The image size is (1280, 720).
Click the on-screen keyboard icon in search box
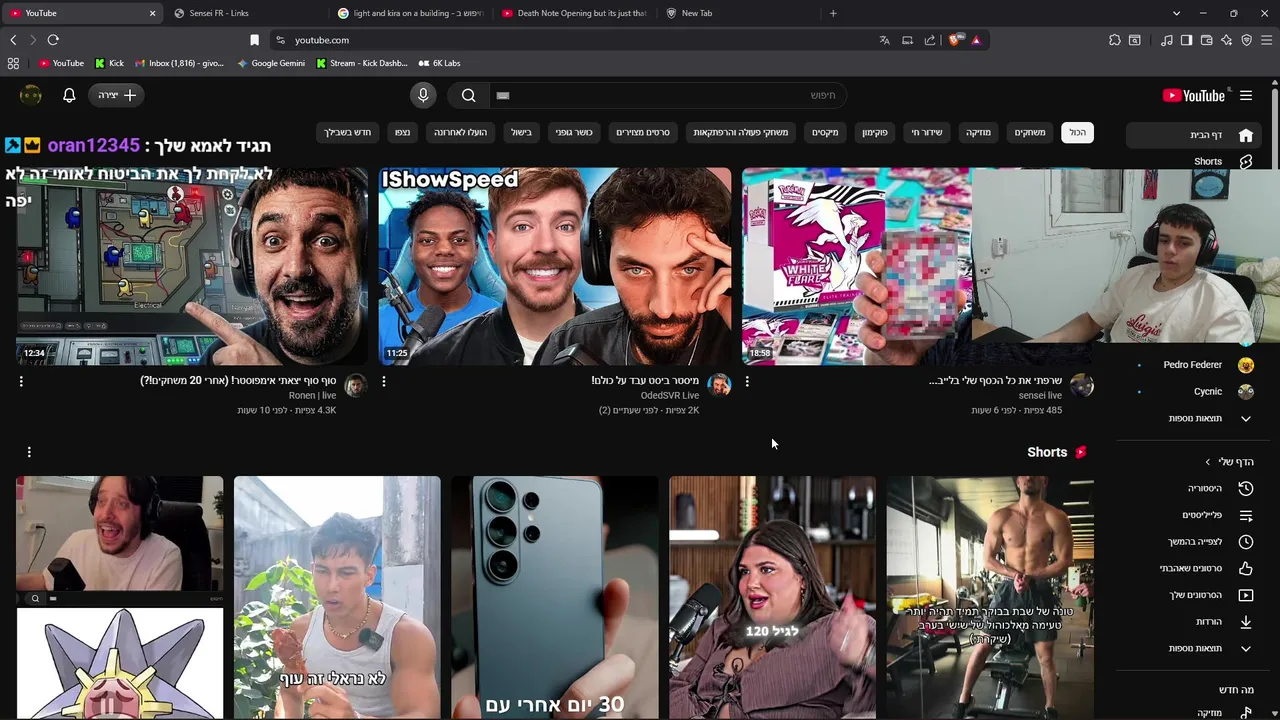click(503, 95)
